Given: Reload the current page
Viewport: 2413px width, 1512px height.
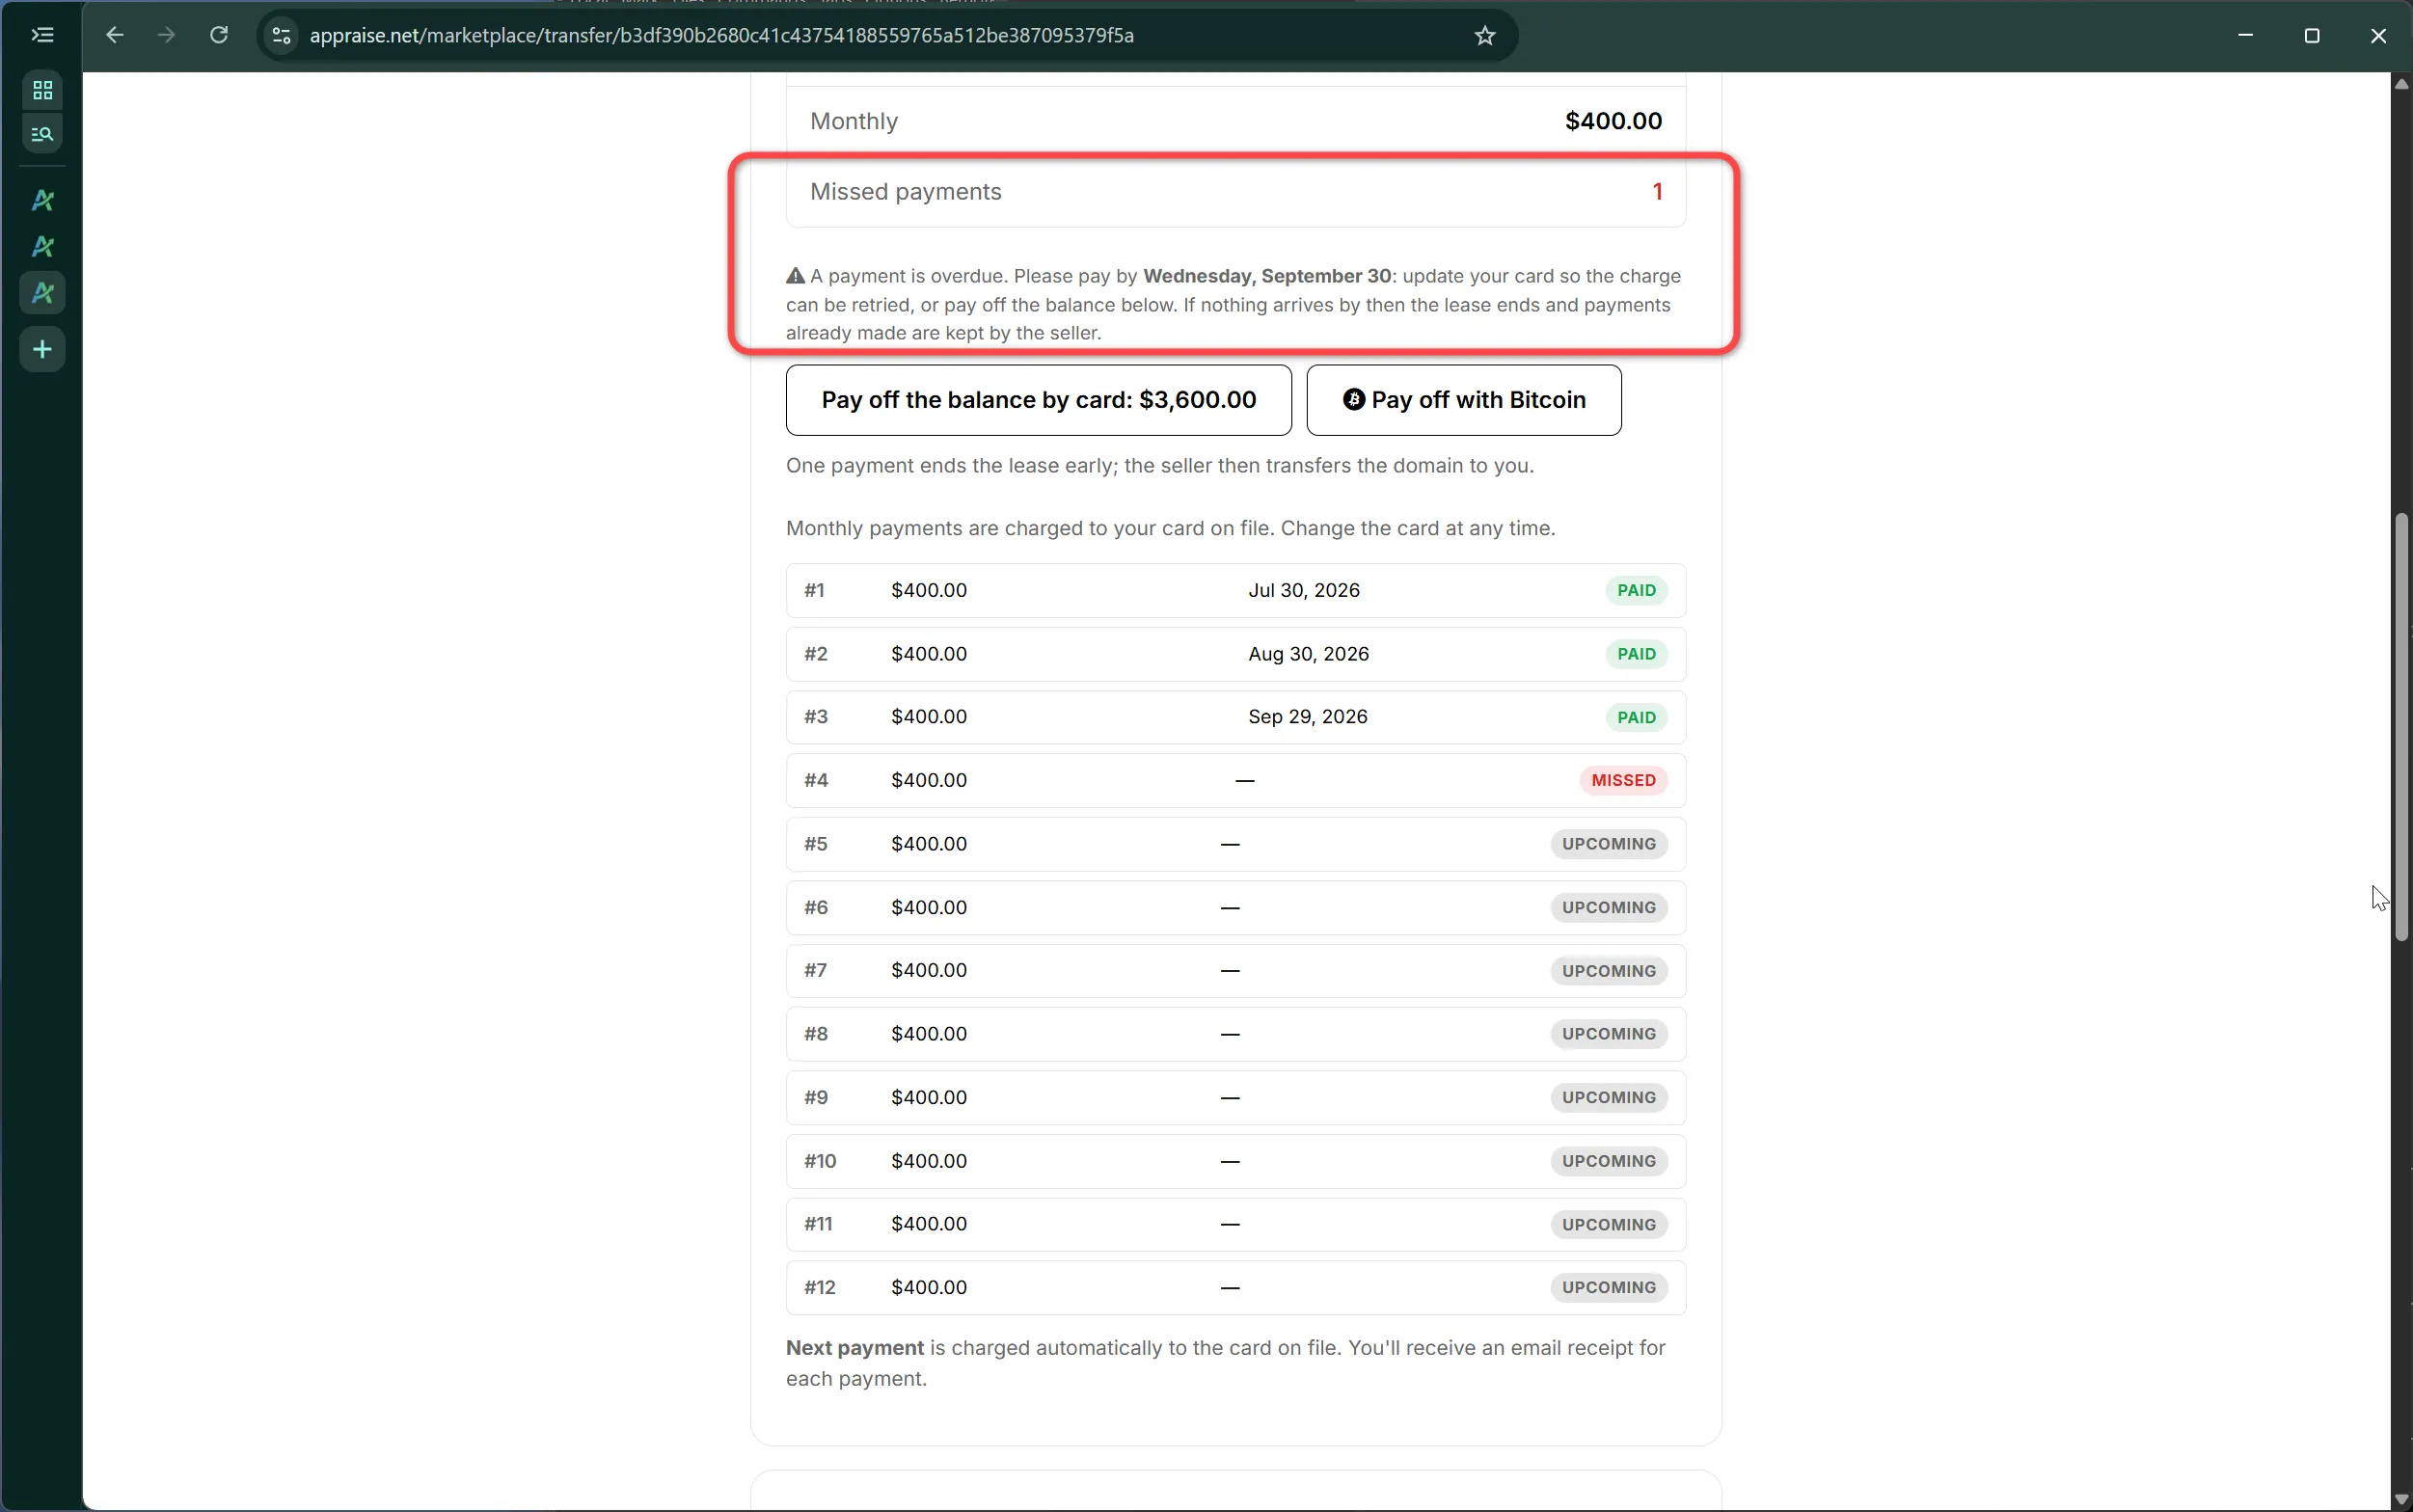Looking at the screenshot, I should 219,35.
